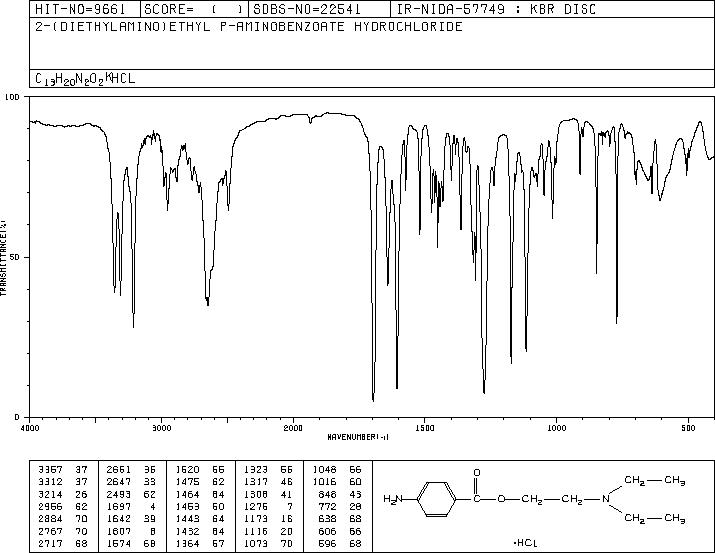Click the molecular formula C13H20N2O2 HCL

pyautogui.click(x=85, y=78)
